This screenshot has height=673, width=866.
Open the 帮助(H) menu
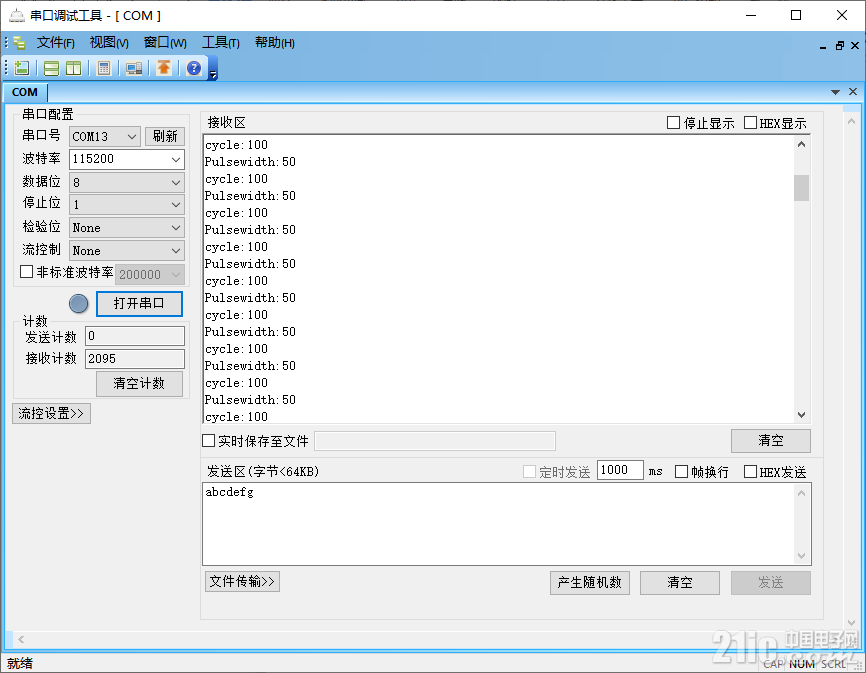point(274,43)
